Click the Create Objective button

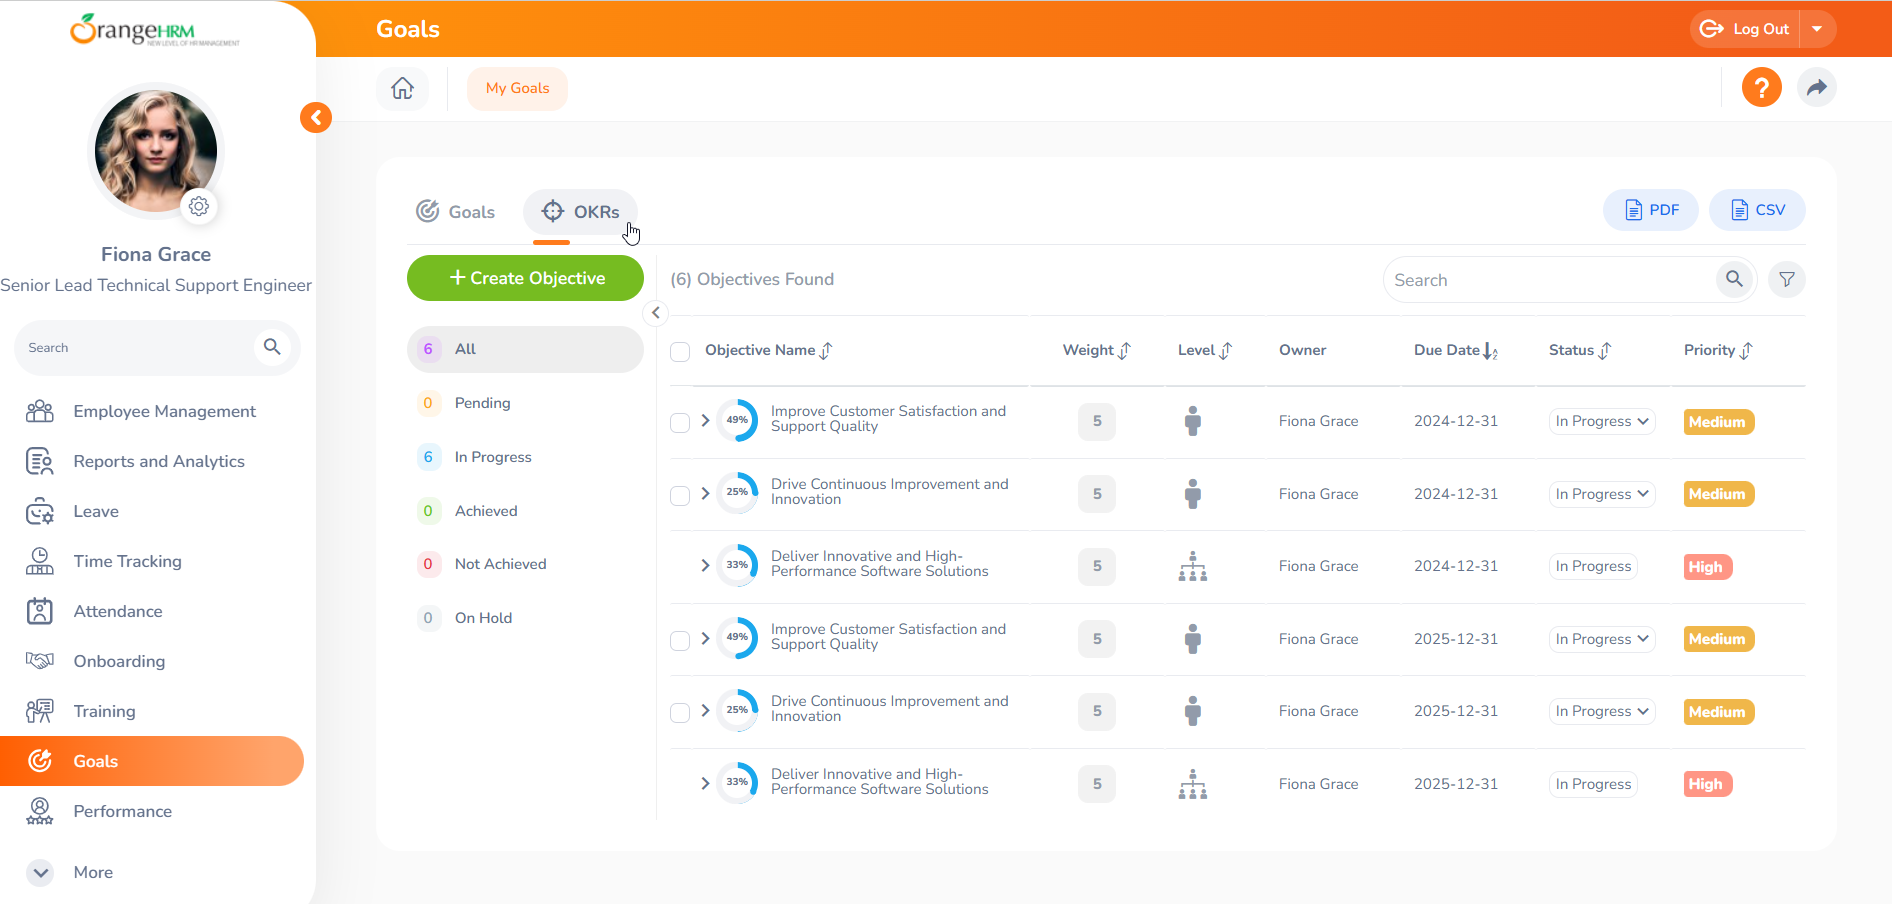click(x=525, y=278)
